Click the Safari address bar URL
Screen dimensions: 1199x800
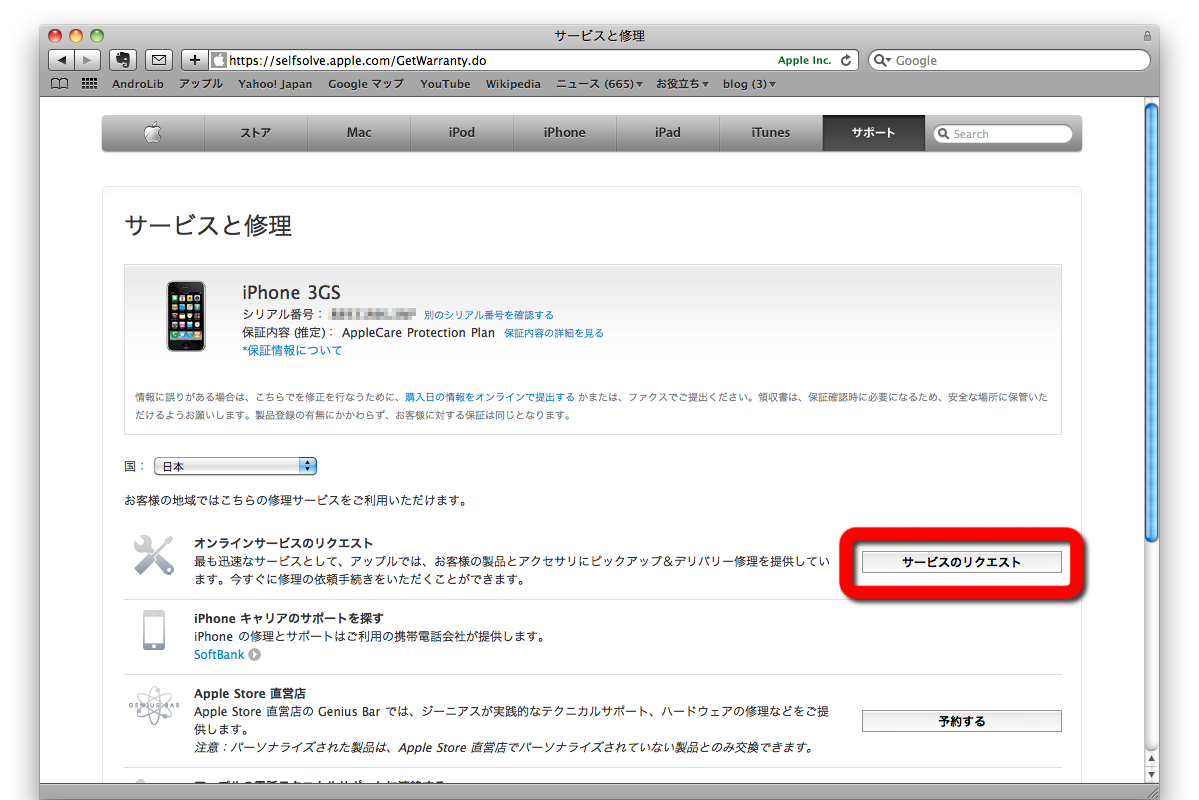(358, 60)
